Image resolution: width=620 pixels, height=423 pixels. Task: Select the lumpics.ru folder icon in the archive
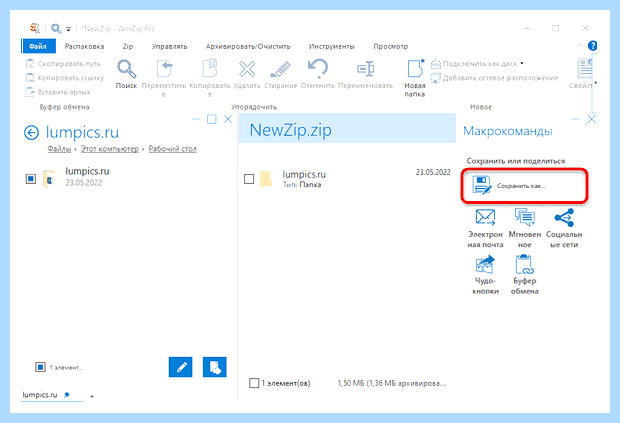pos(266,179)
